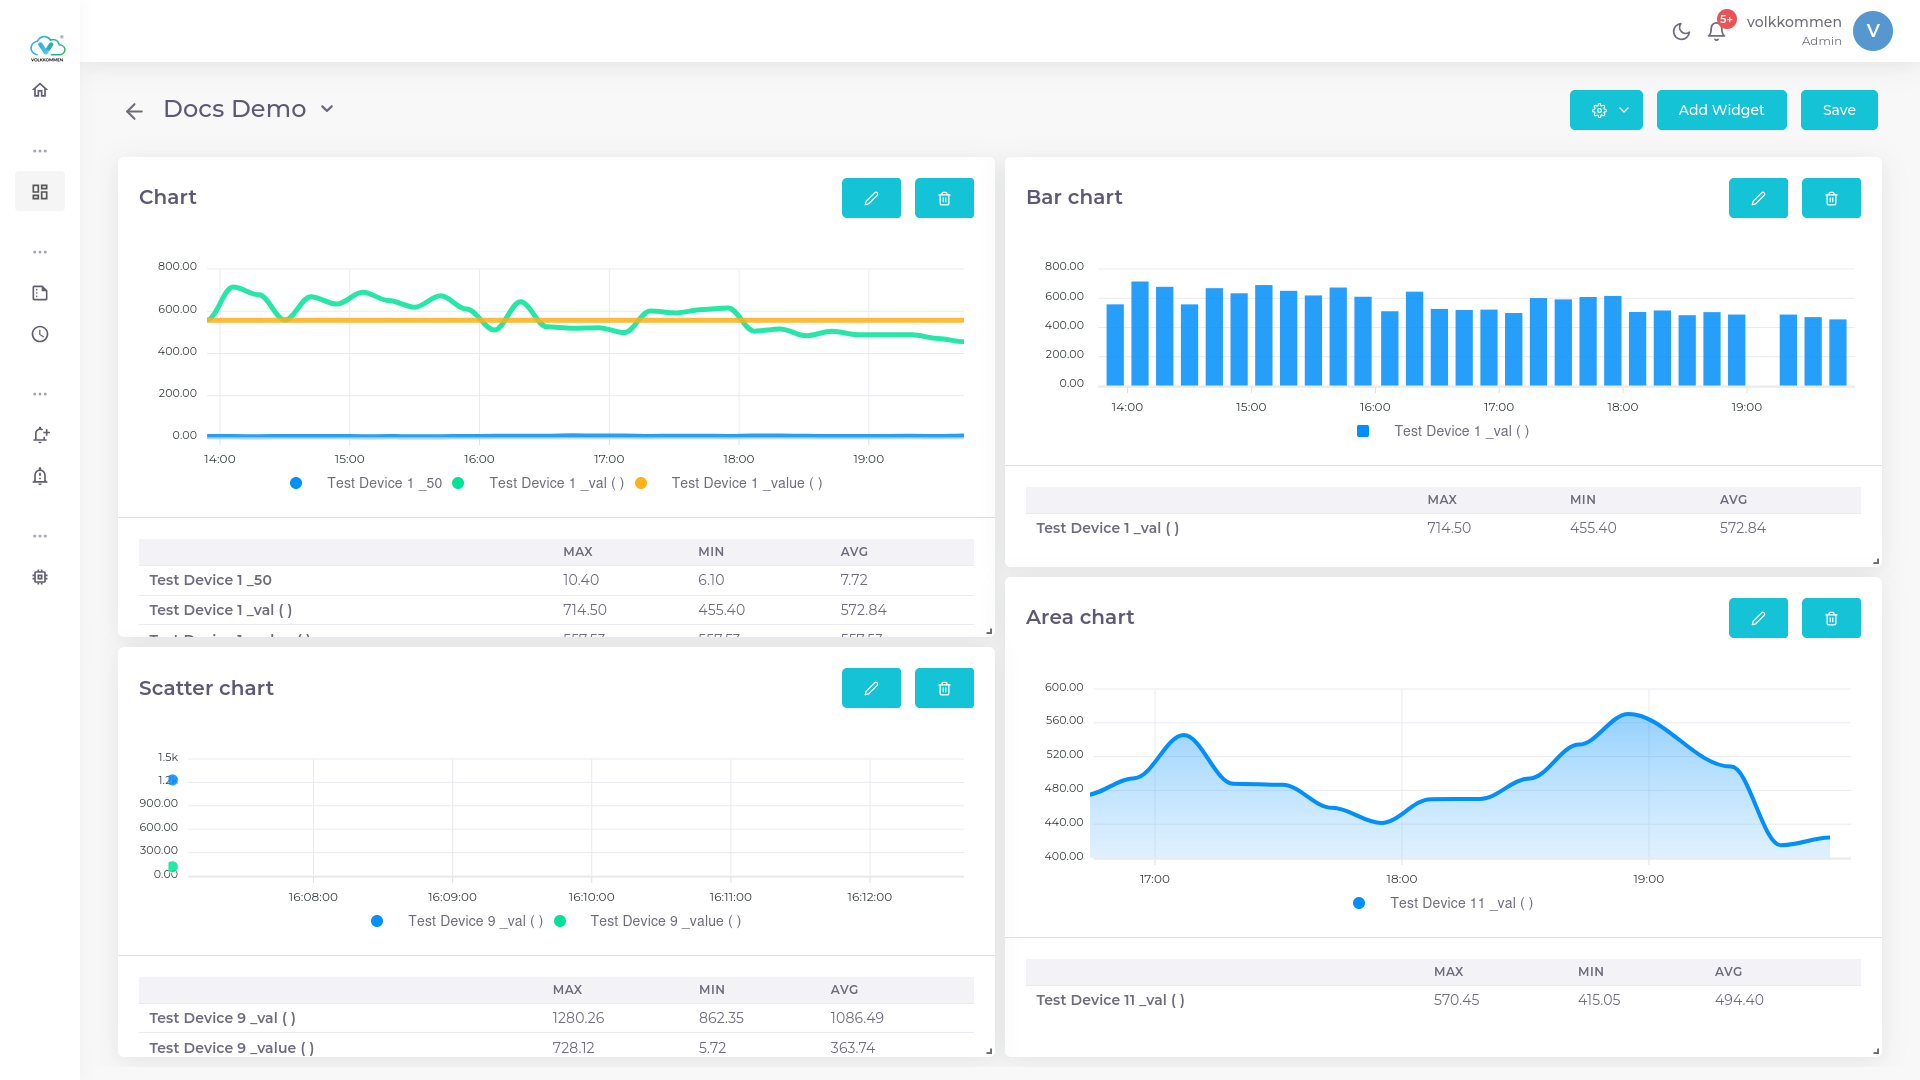
Task: Toggle dark mode moon icon
Action: 1681,32
